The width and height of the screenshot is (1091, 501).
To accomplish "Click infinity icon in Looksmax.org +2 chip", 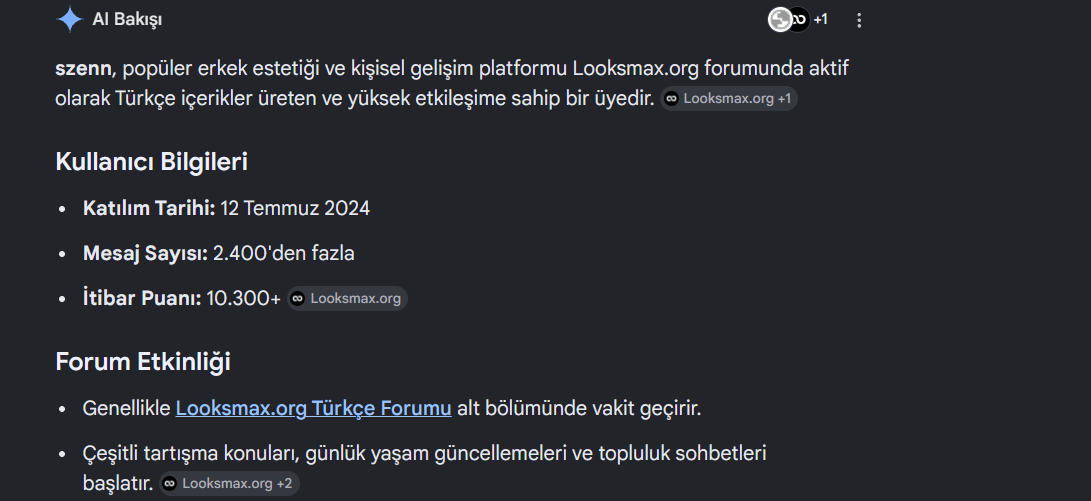I will pyautogui.click(x=169, y=484).
